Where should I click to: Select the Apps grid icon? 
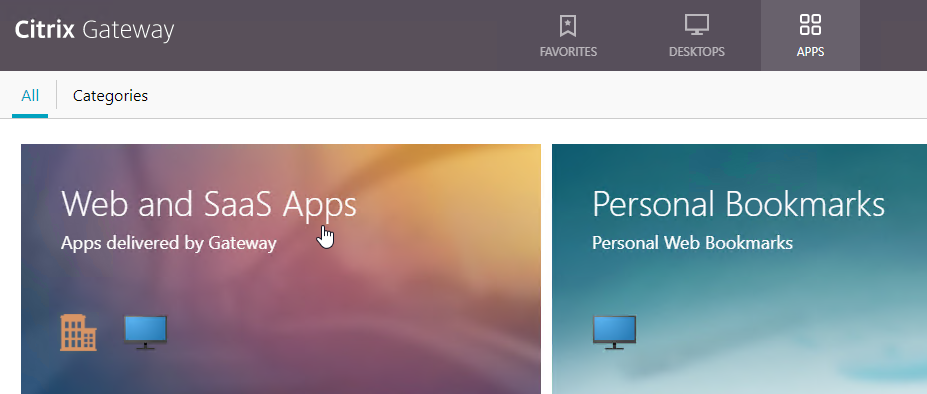point(810,25)
